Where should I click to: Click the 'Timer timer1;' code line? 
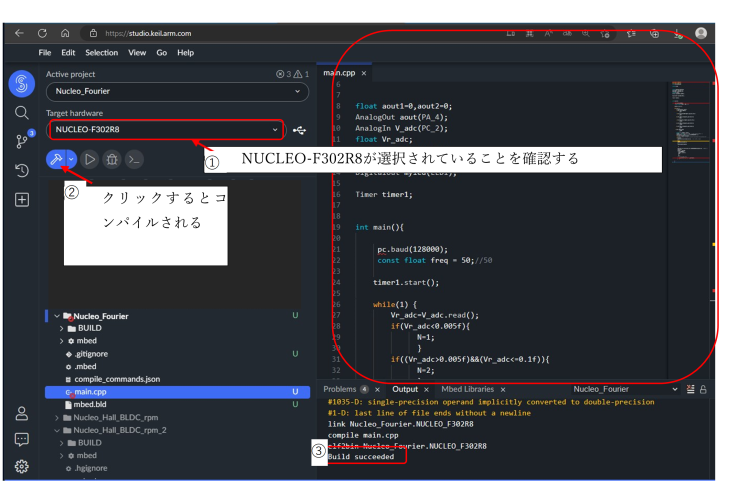[384, 194]
